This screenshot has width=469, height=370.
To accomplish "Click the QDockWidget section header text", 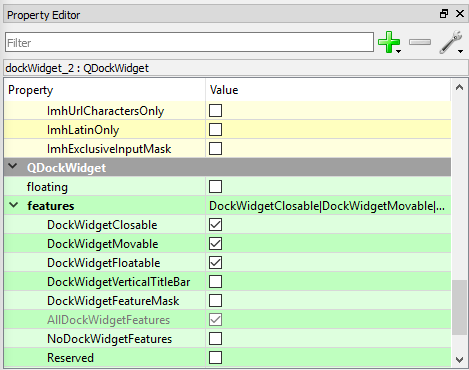I will 66,168.
